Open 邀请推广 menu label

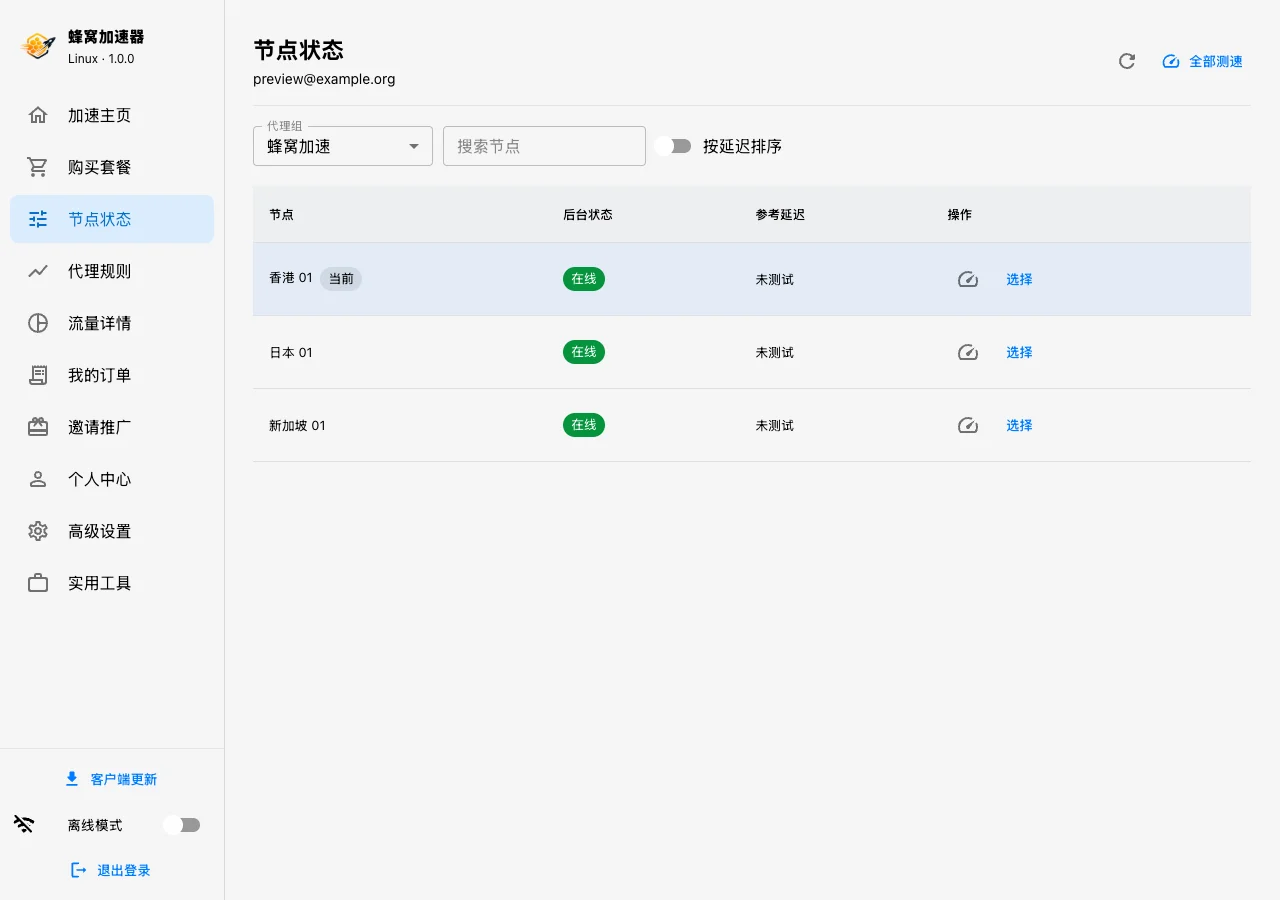99,427
